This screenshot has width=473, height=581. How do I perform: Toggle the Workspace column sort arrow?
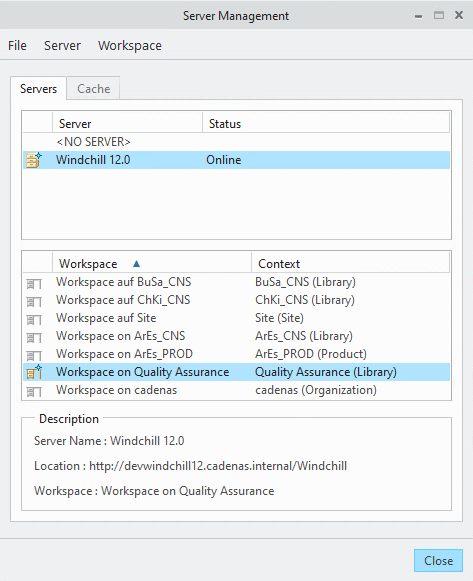coord(136,263)
